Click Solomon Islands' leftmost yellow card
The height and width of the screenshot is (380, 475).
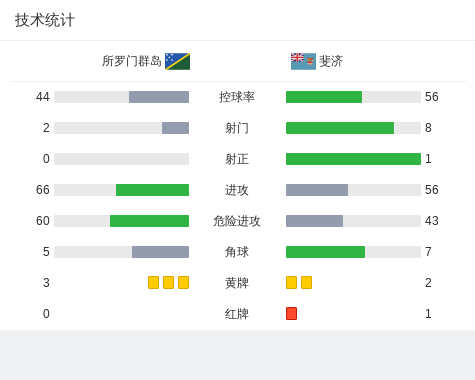point(153,282)
